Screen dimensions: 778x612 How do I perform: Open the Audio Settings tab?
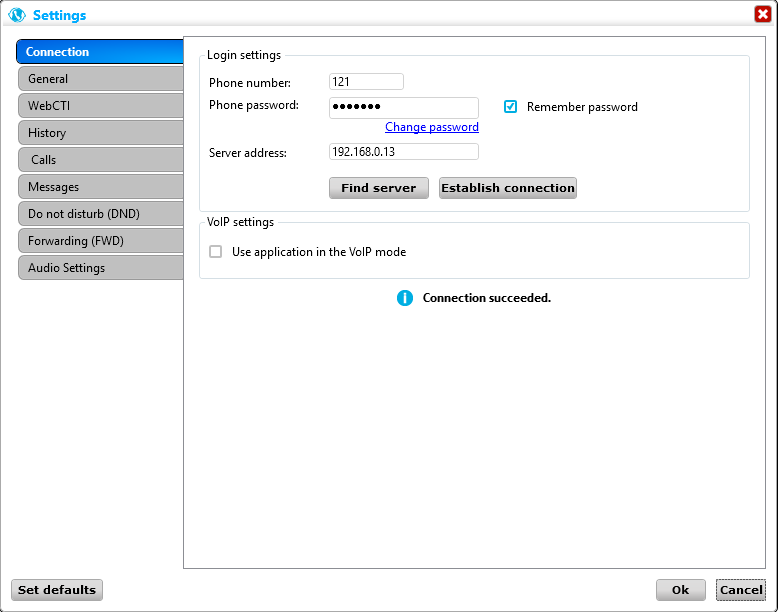pyautogui.click(x=100, y=268)
